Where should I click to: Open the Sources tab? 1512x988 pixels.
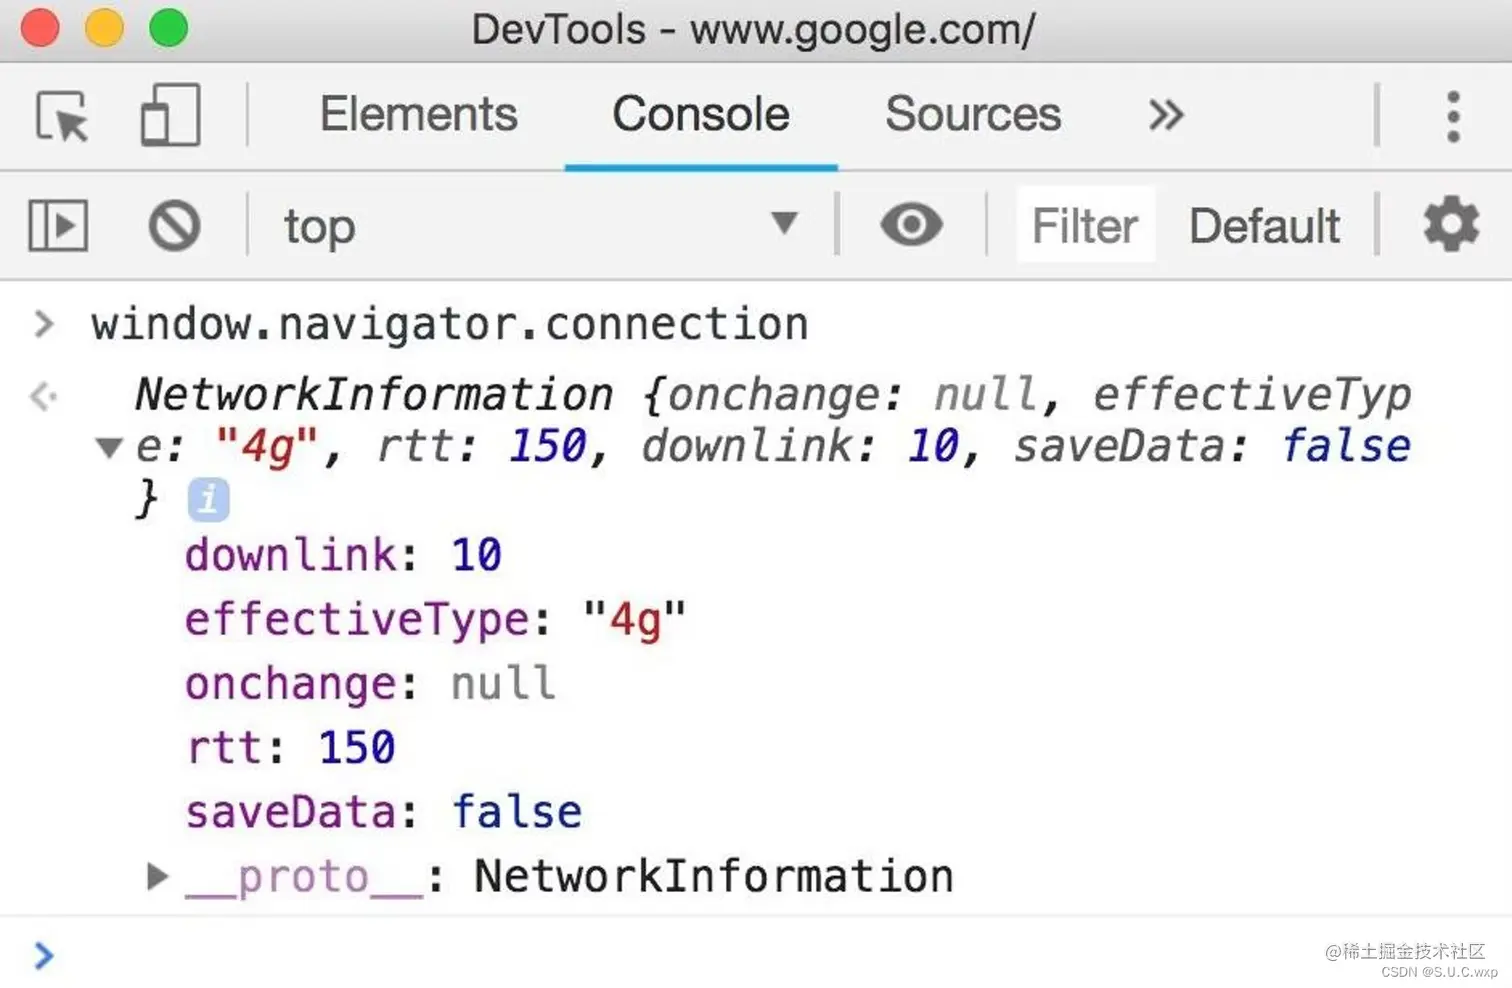click(x=973, y=114)
